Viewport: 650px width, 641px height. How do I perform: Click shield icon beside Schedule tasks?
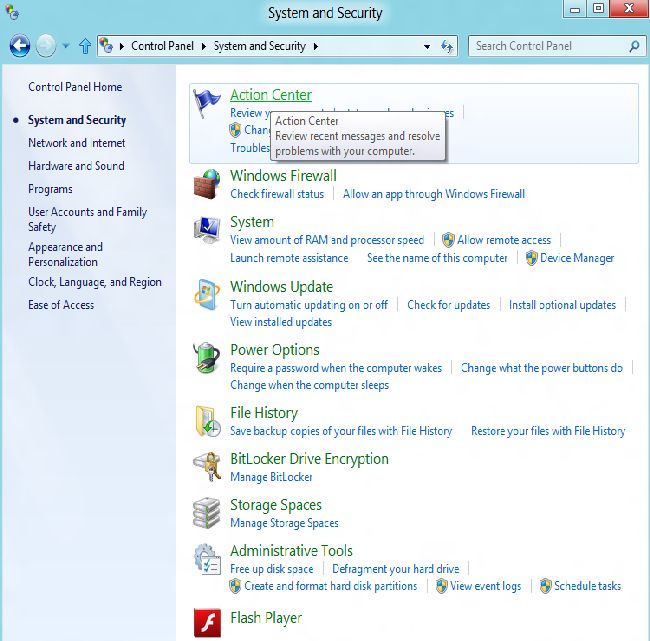coord(546,586)
